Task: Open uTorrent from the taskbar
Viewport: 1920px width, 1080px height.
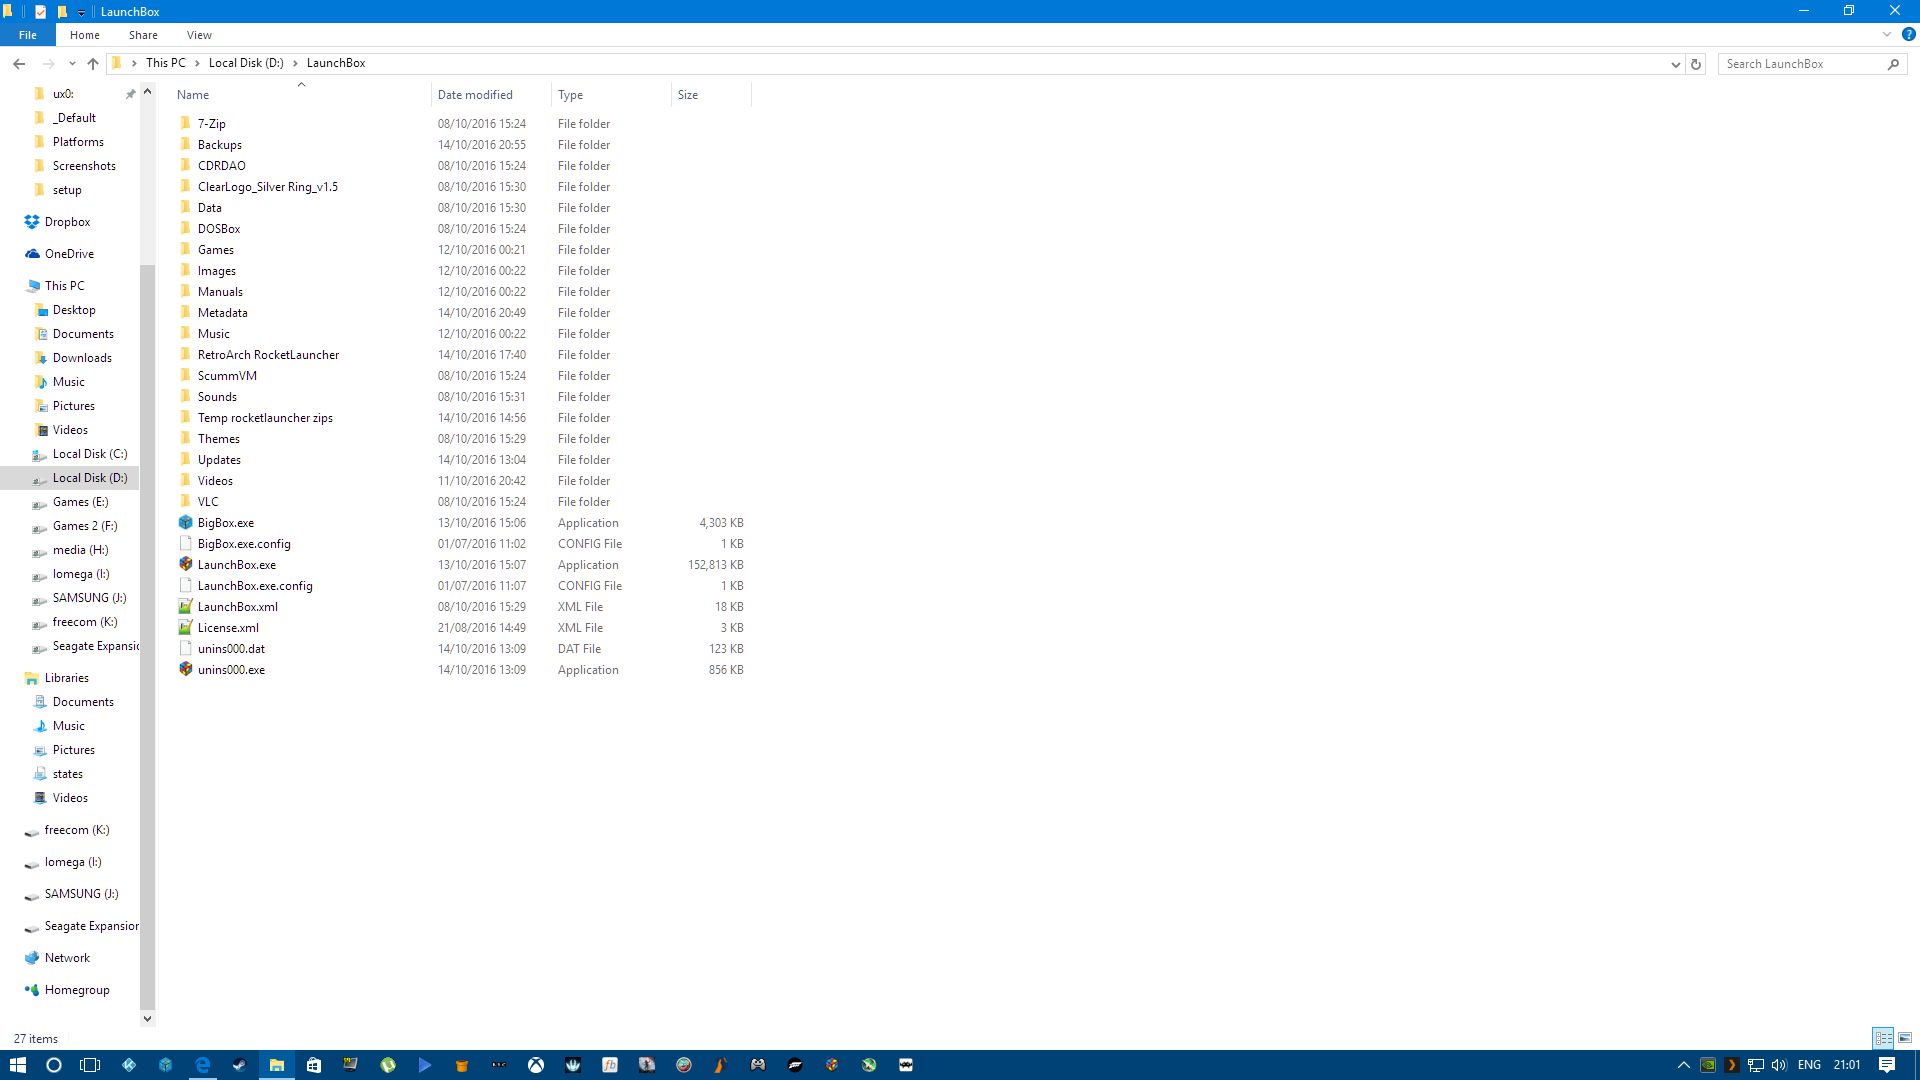Action: tap(388, 1065)
